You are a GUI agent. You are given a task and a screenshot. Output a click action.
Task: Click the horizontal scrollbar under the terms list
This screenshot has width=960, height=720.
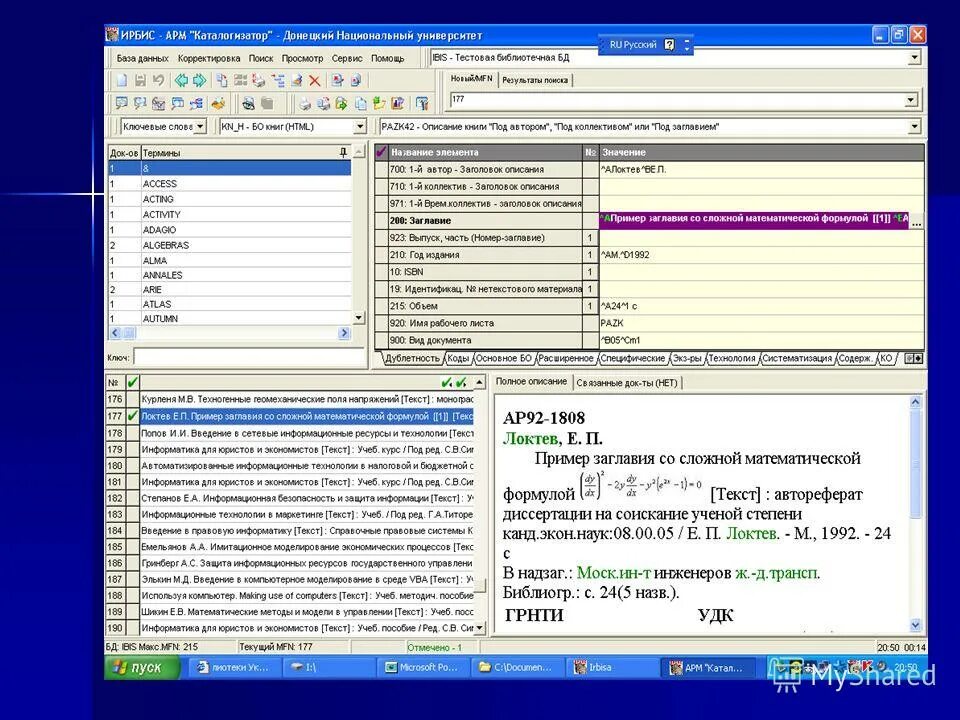230,333
